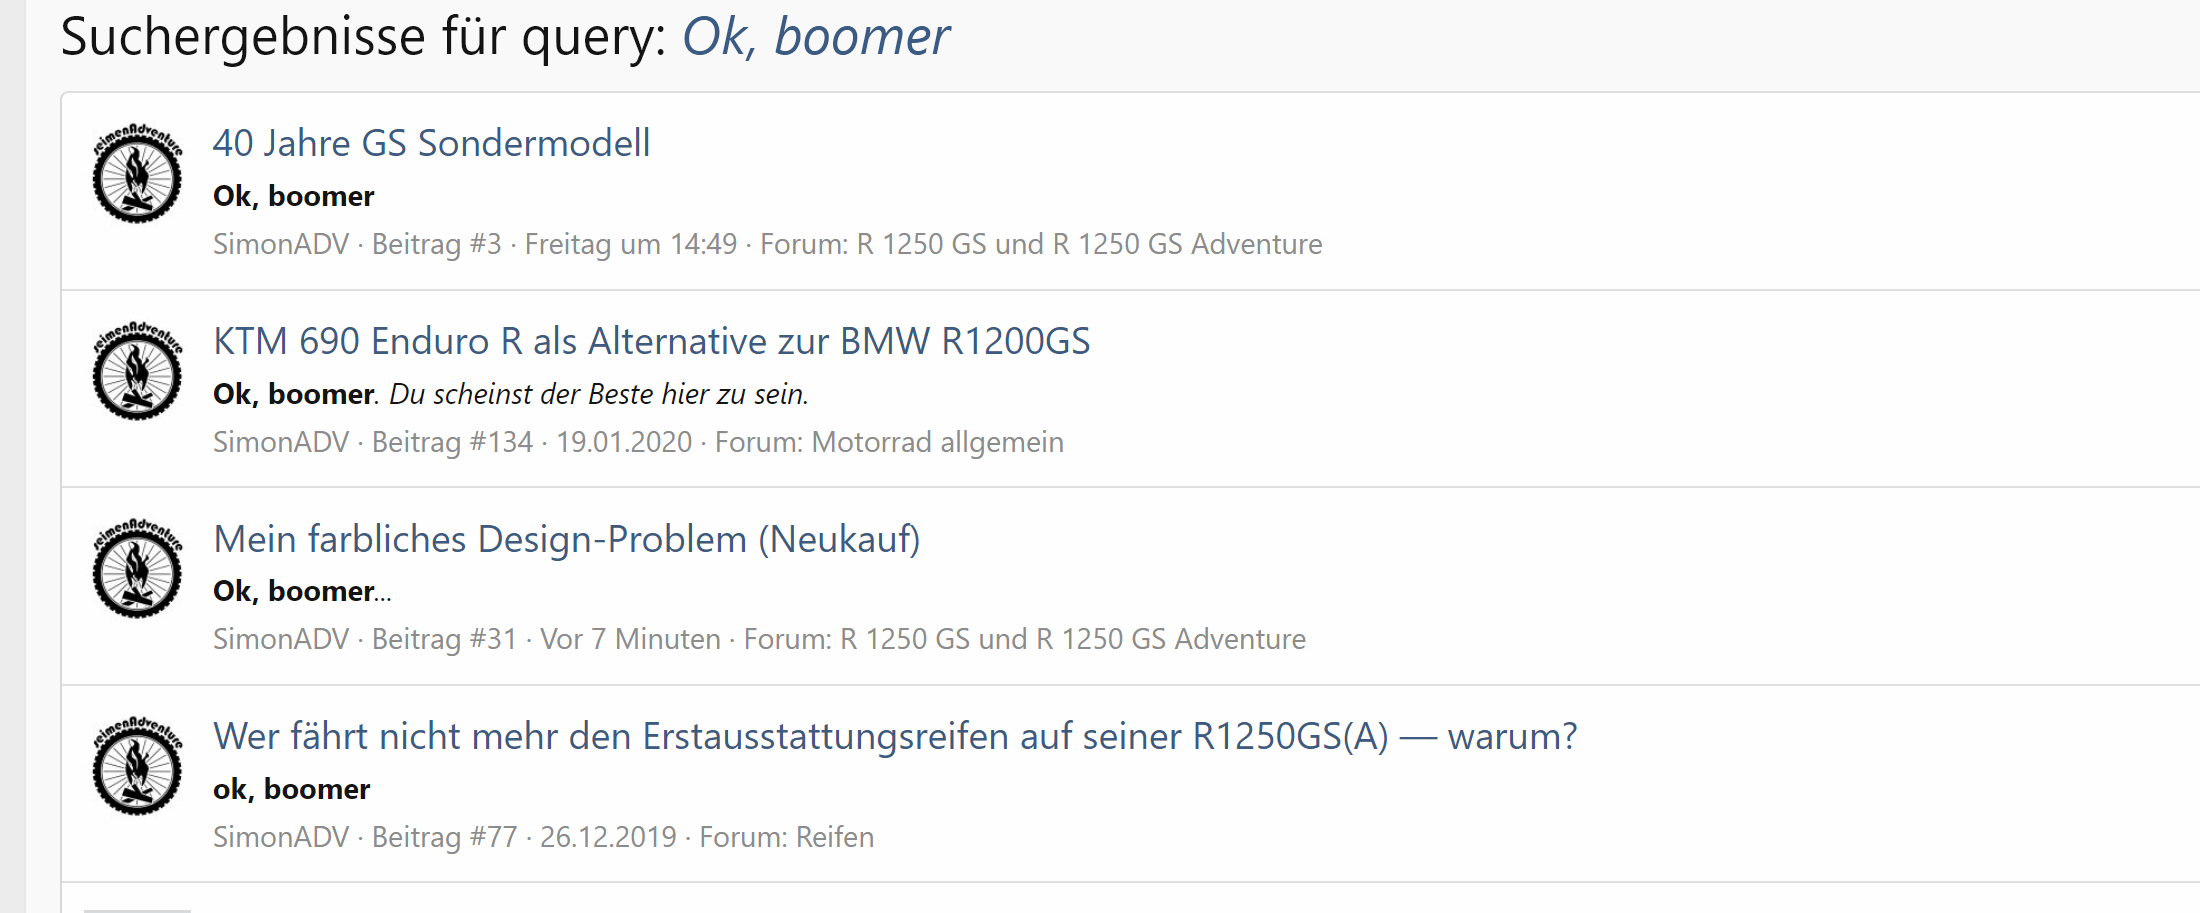The width and height of the screenshot is (2200, 913).
Task: Open the 'Reifen' forum link
Action: 834,837
